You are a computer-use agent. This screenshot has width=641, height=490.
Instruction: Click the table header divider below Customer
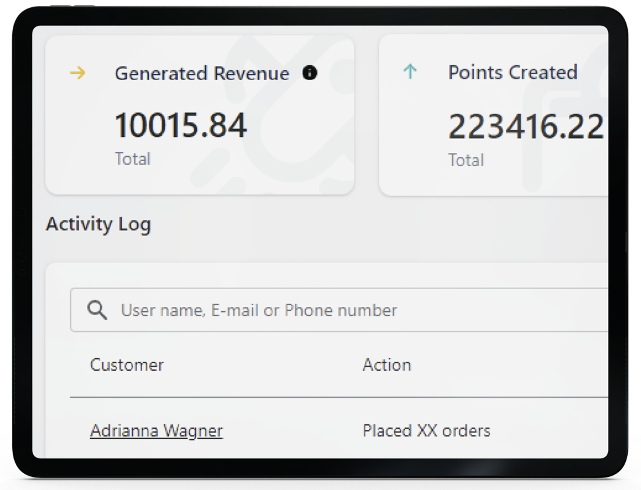(x=200, y=397)
